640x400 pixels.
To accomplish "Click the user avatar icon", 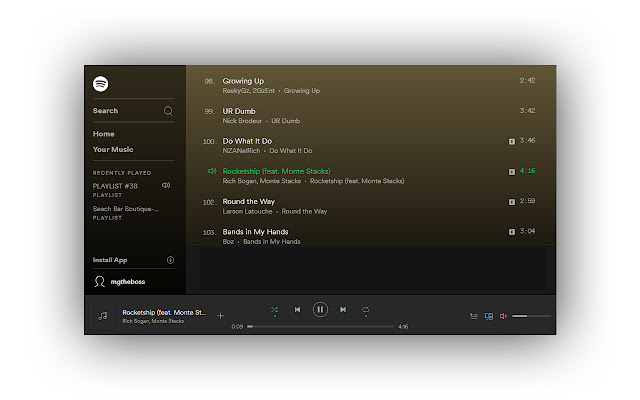I will [x=100, y=282].
